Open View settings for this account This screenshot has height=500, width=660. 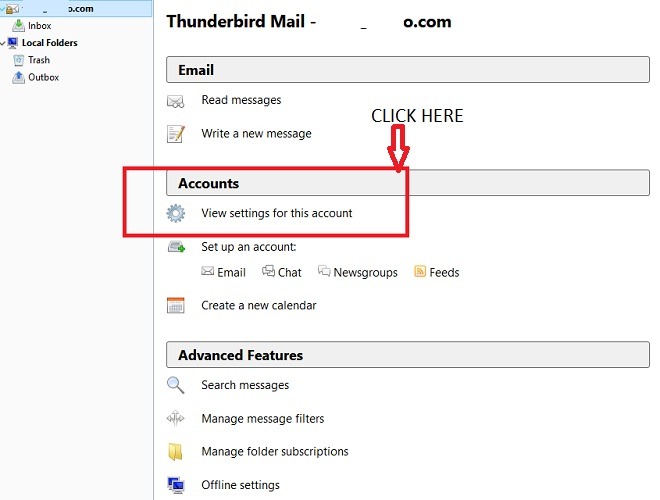tap(277, 213)
